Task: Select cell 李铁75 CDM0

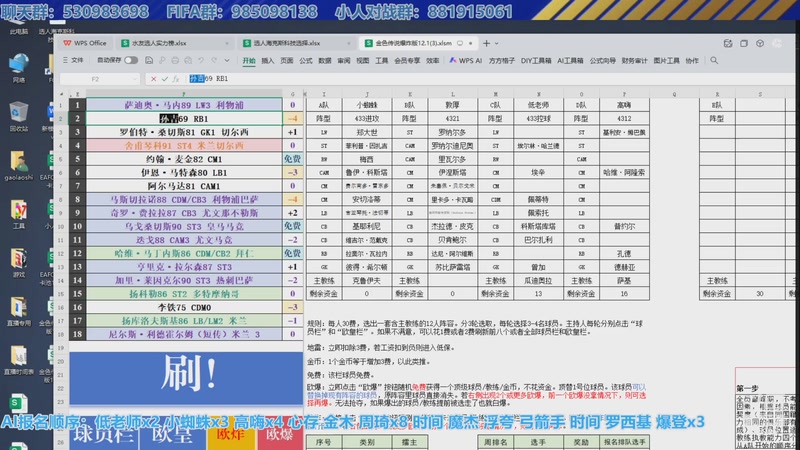Action: pyautogui.click(x=184, y=307)
